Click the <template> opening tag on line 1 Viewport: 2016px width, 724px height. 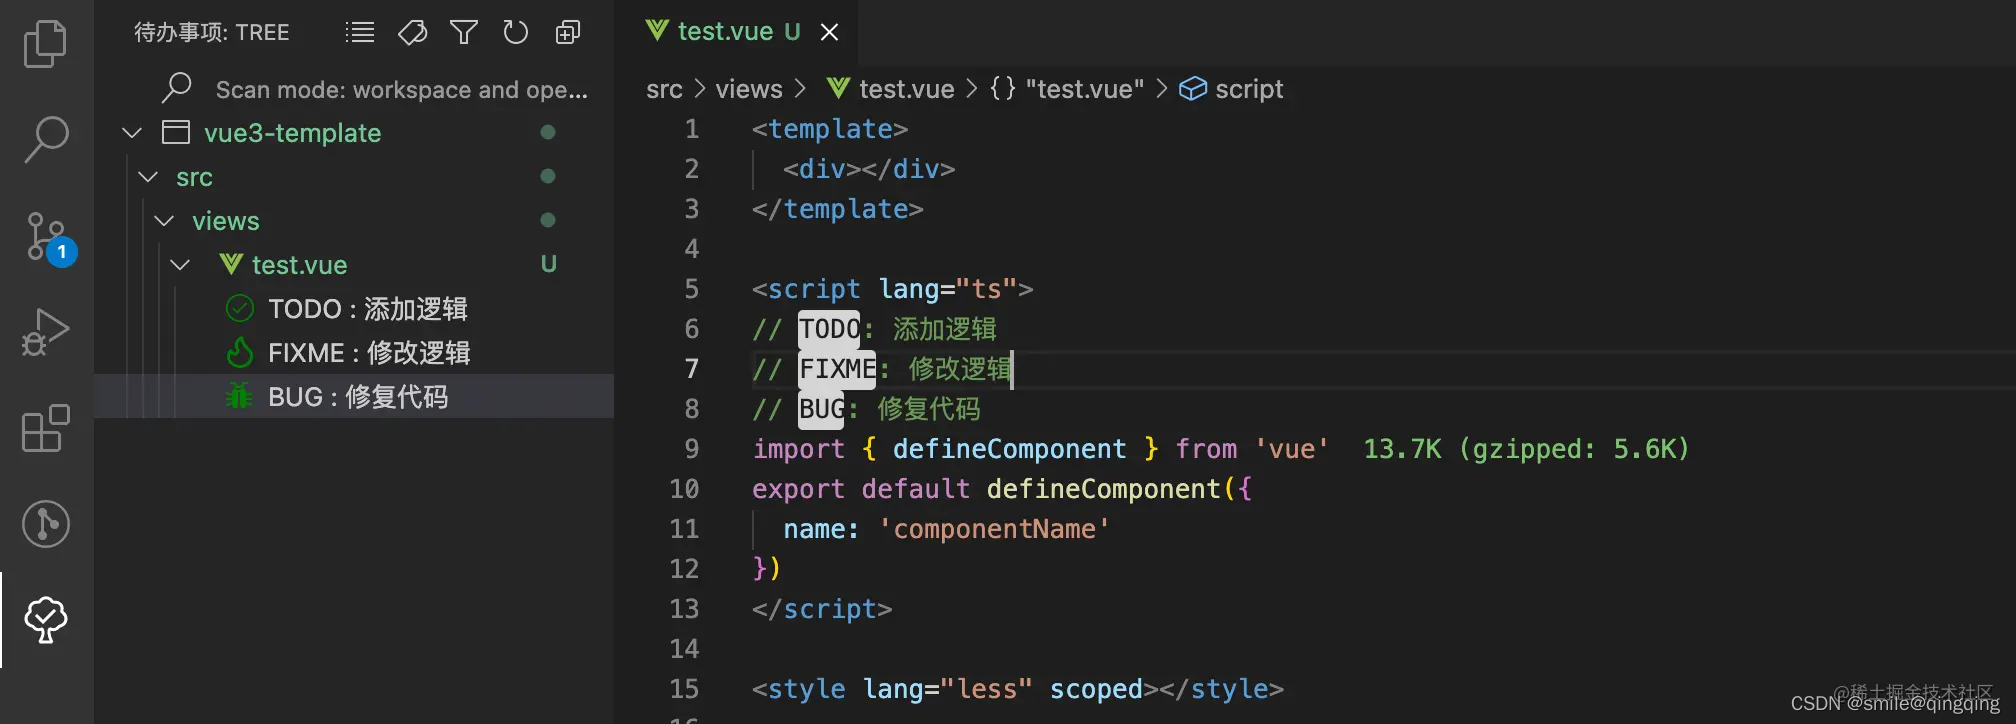point(830,129)
